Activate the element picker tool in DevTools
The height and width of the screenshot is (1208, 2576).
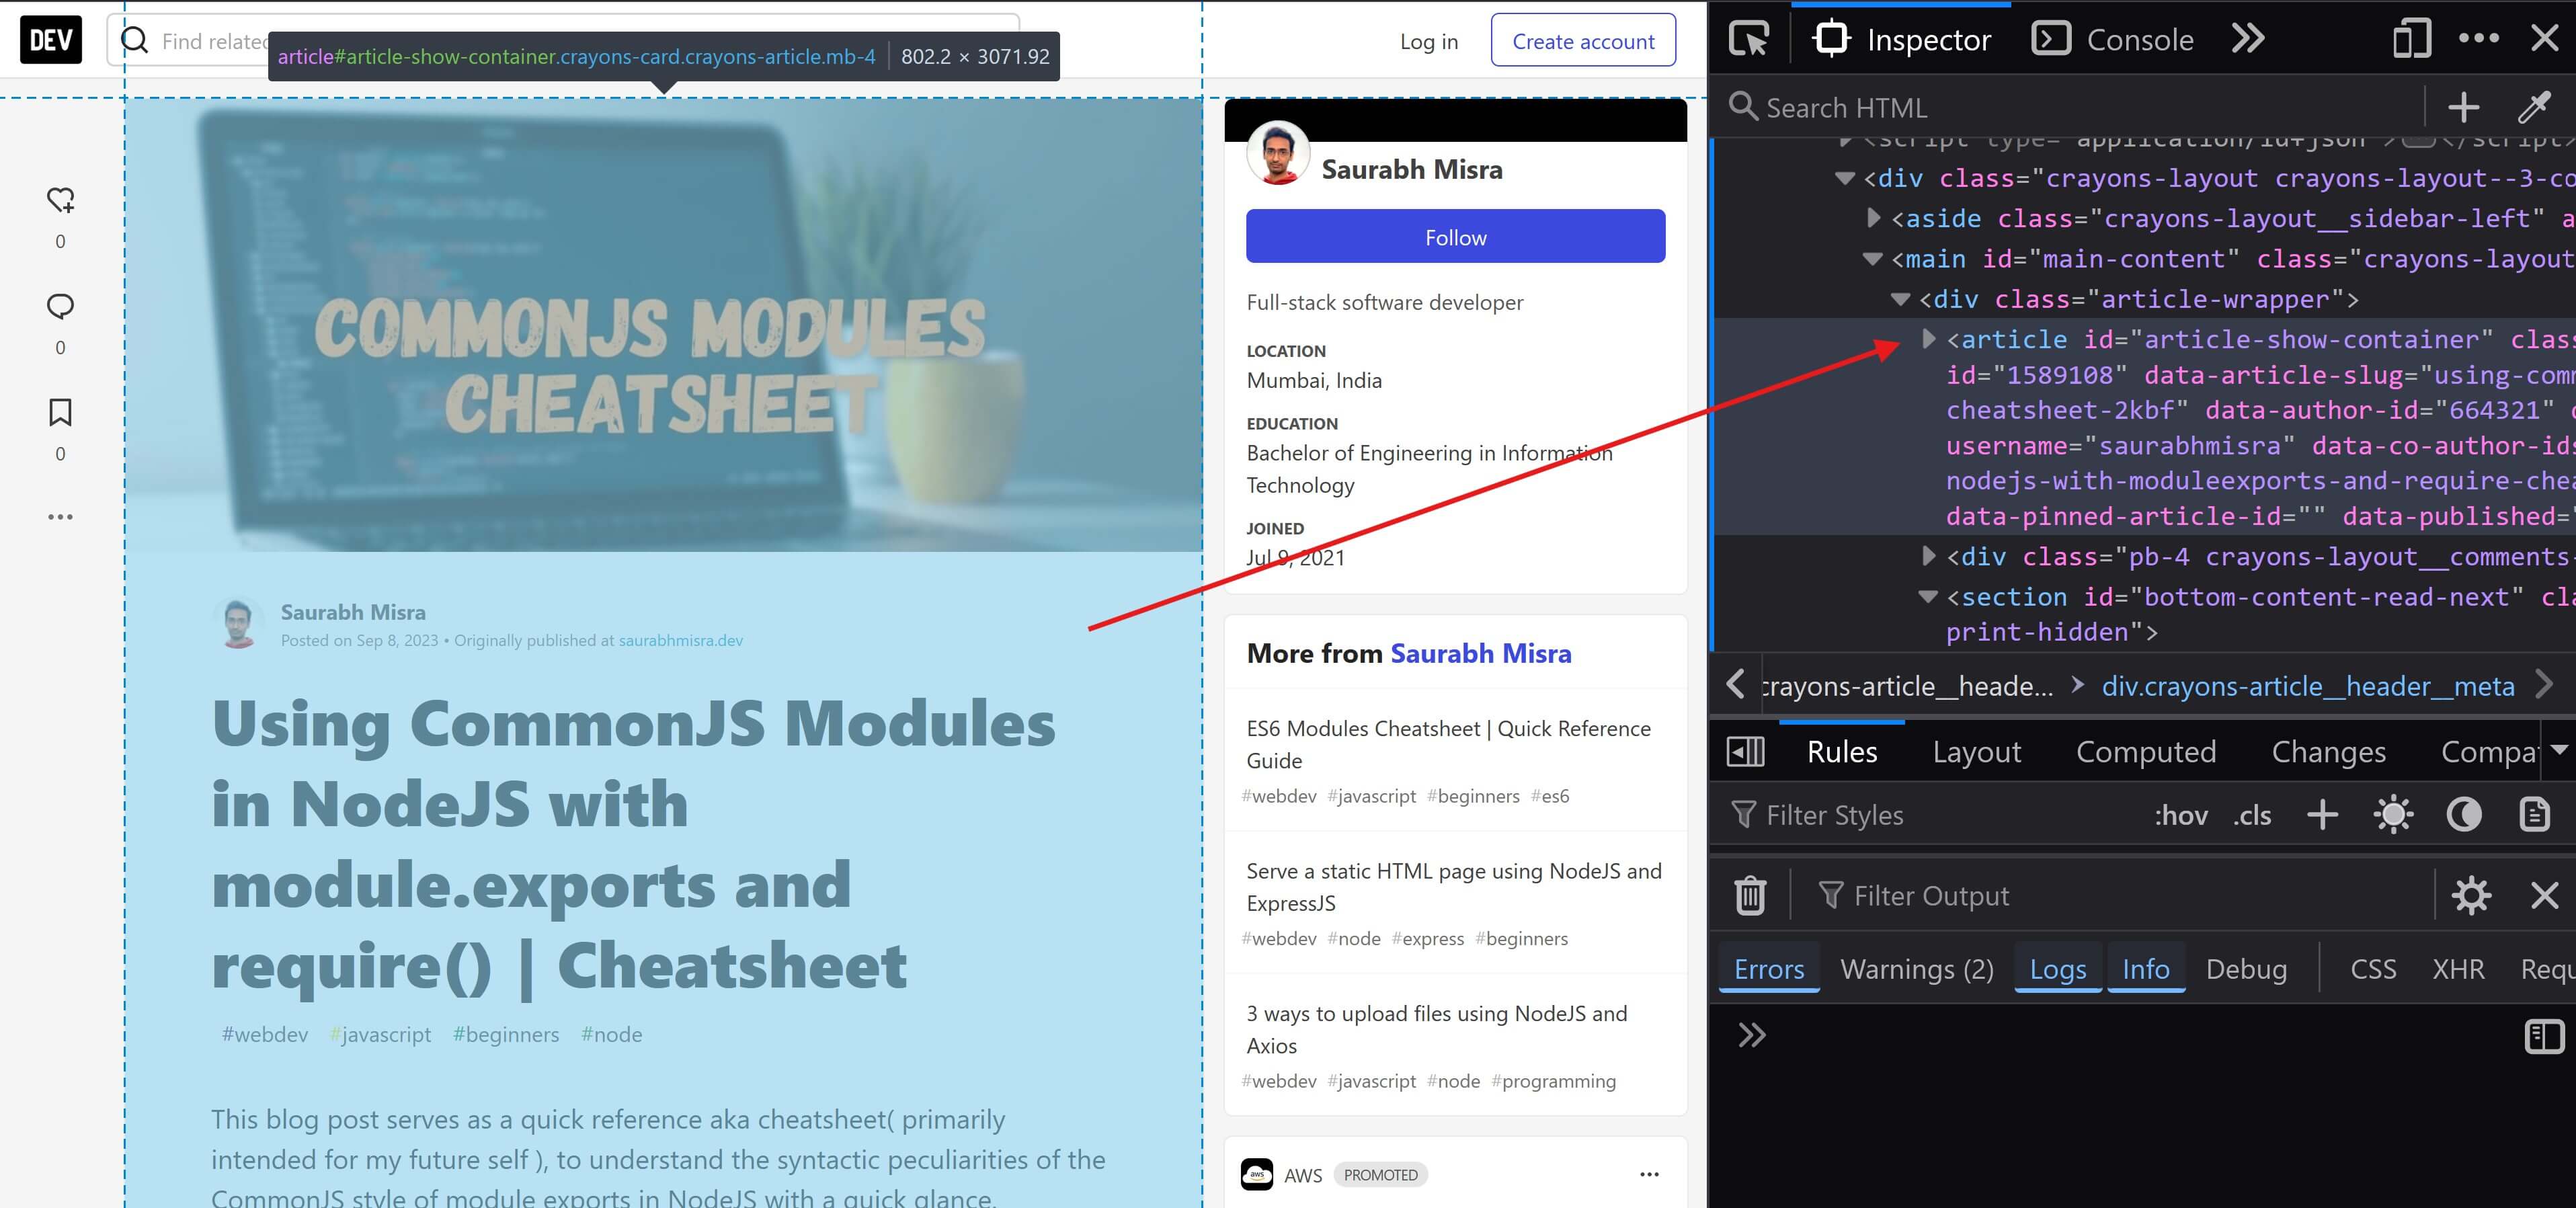[1749, 39]
